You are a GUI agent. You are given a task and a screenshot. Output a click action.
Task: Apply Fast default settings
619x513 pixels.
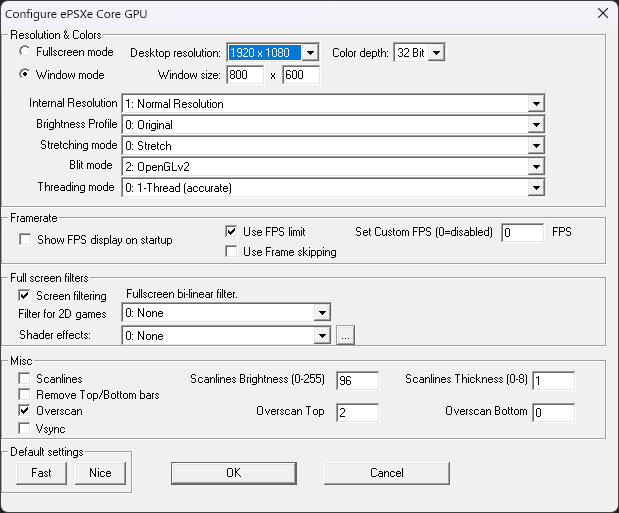pos(41,473)
